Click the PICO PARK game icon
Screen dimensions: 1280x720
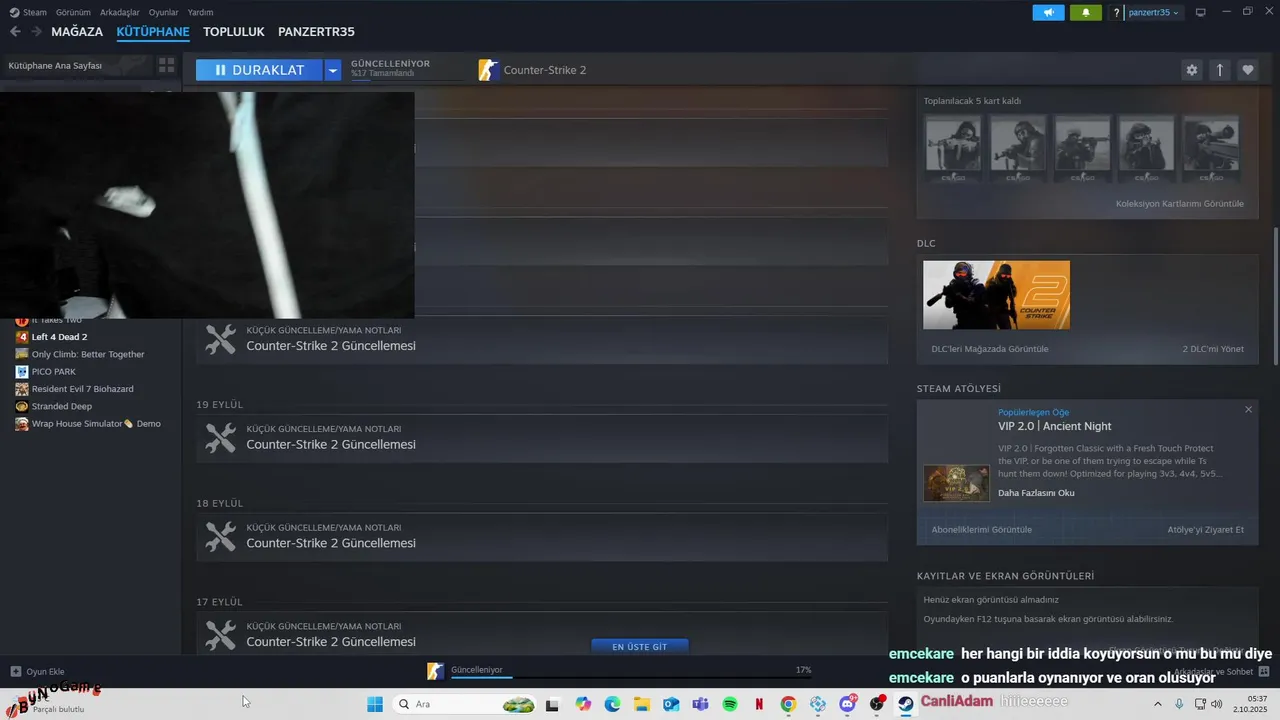(22, 371)
